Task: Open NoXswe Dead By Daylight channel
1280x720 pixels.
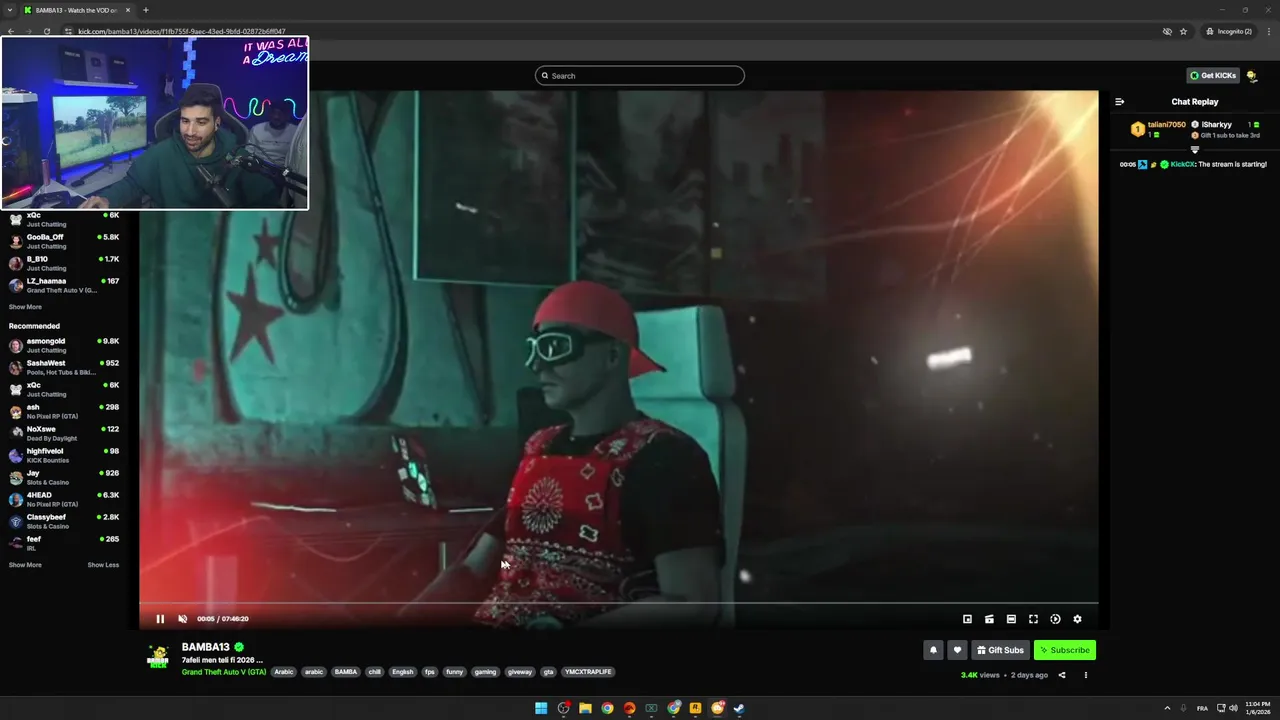Action: (64, 433)
